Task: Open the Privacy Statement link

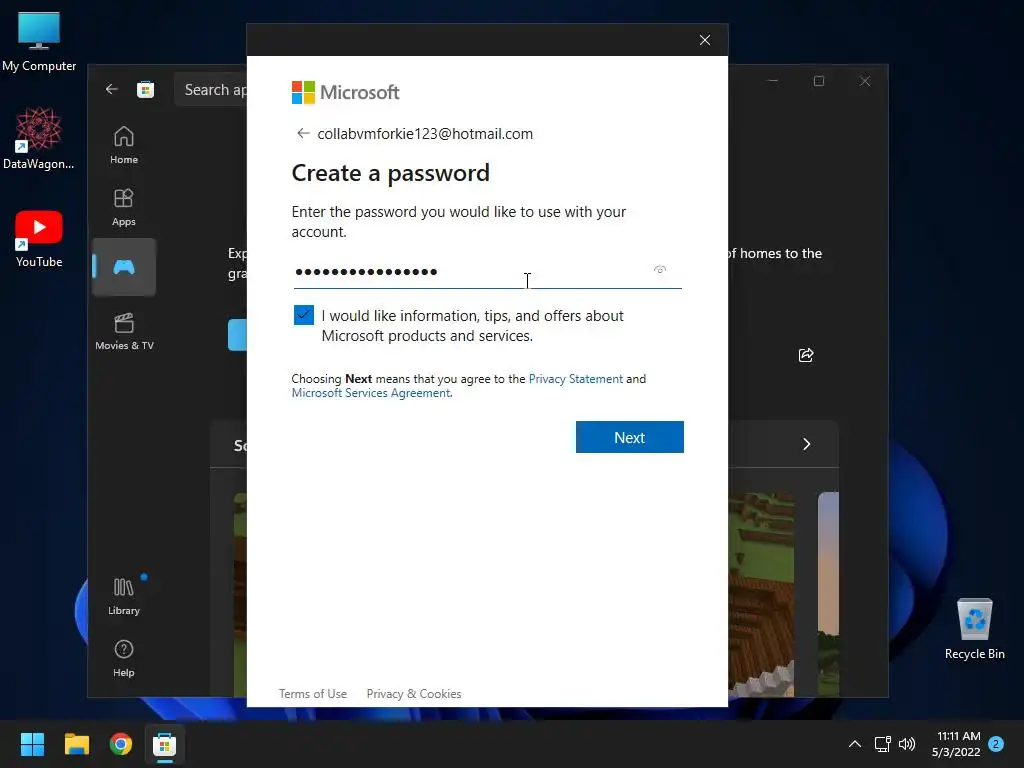Action: [x=575, y=379]
